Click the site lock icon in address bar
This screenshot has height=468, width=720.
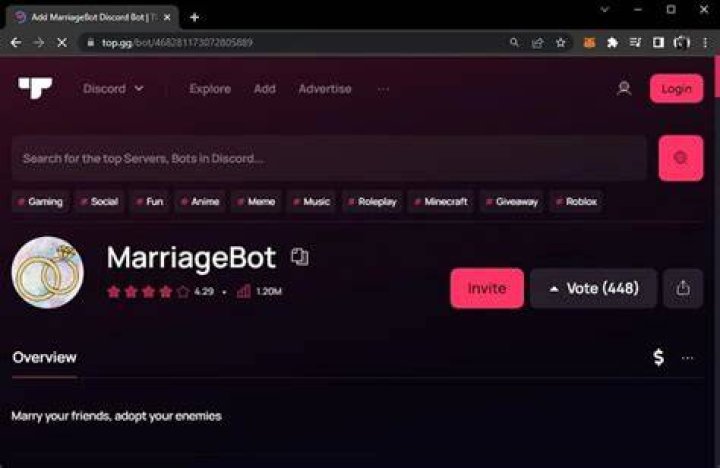pos(91,43)
